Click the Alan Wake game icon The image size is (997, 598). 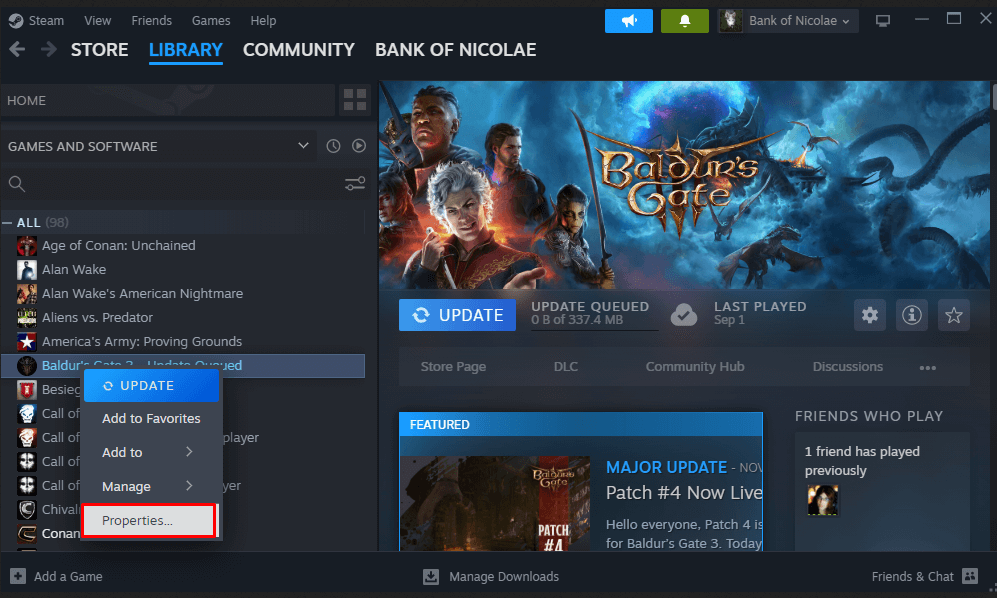27,270
